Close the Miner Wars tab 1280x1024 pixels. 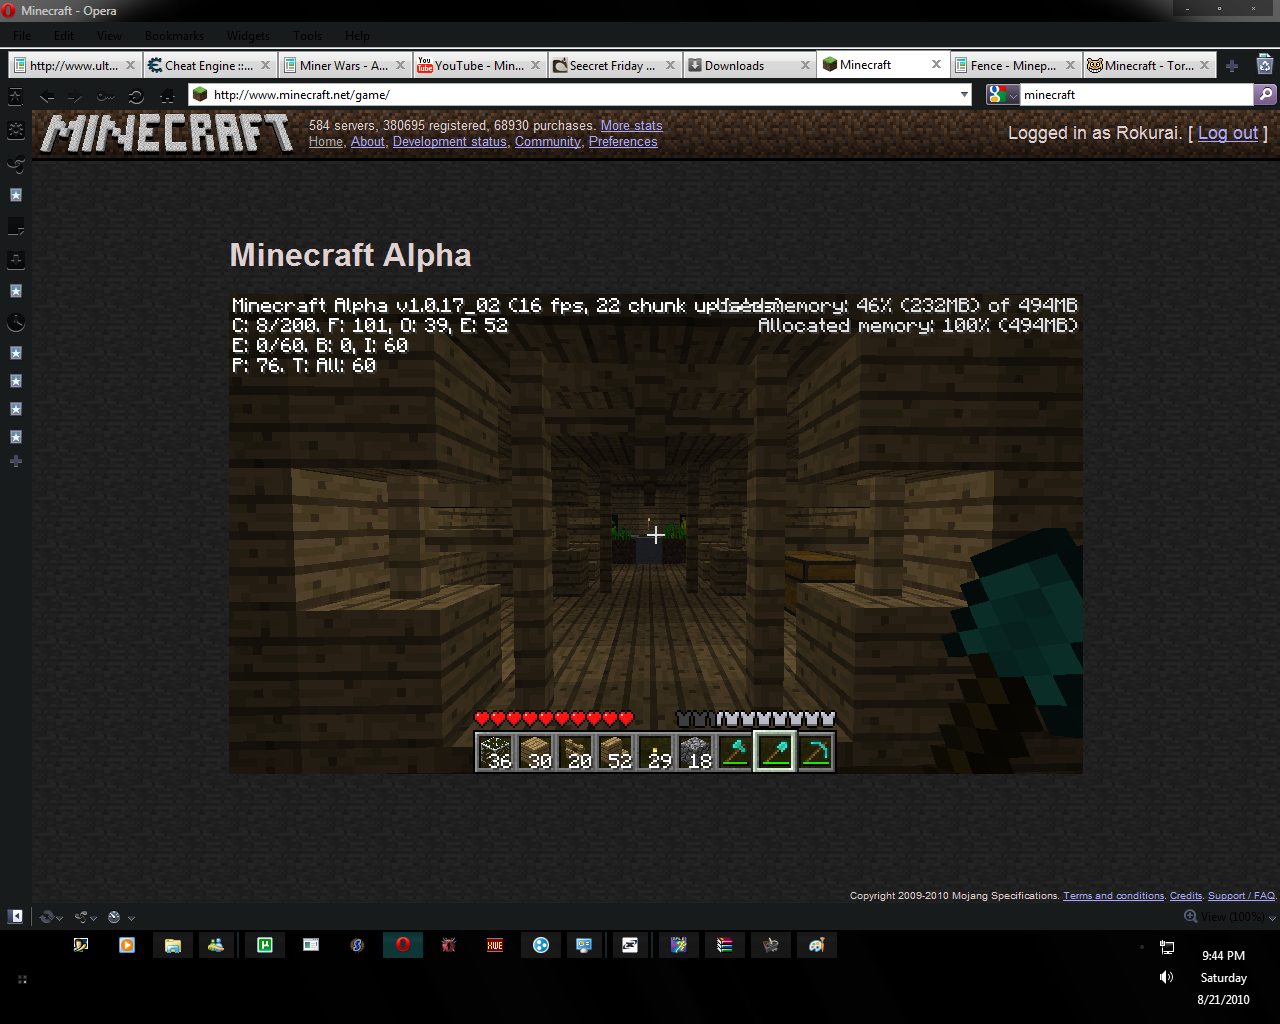pos(400,66)
